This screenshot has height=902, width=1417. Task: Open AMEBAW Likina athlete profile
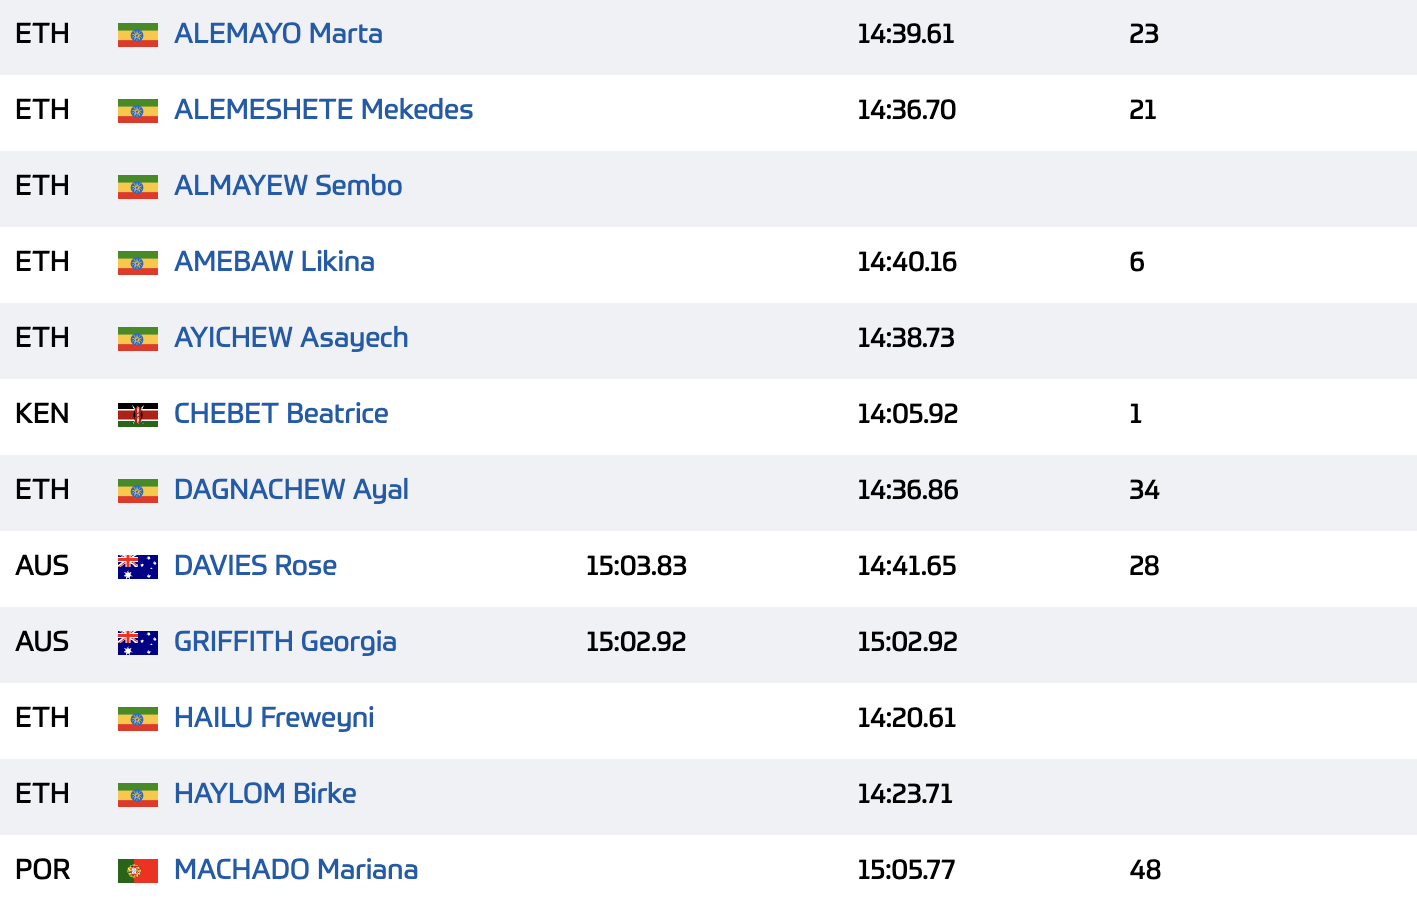[x=274, y=262]
